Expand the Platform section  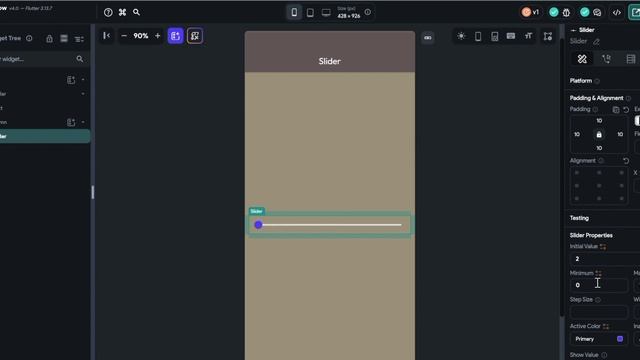tap(581, 81)
